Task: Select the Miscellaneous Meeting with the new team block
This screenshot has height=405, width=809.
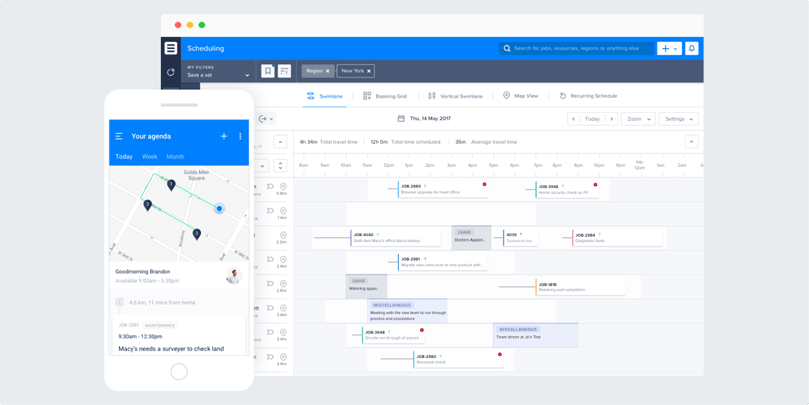Action: click(x=407, y=311)
